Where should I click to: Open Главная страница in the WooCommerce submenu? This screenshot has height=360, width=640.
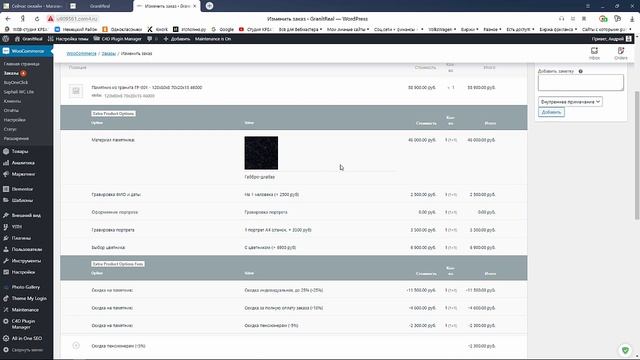[x=22, y=64]
